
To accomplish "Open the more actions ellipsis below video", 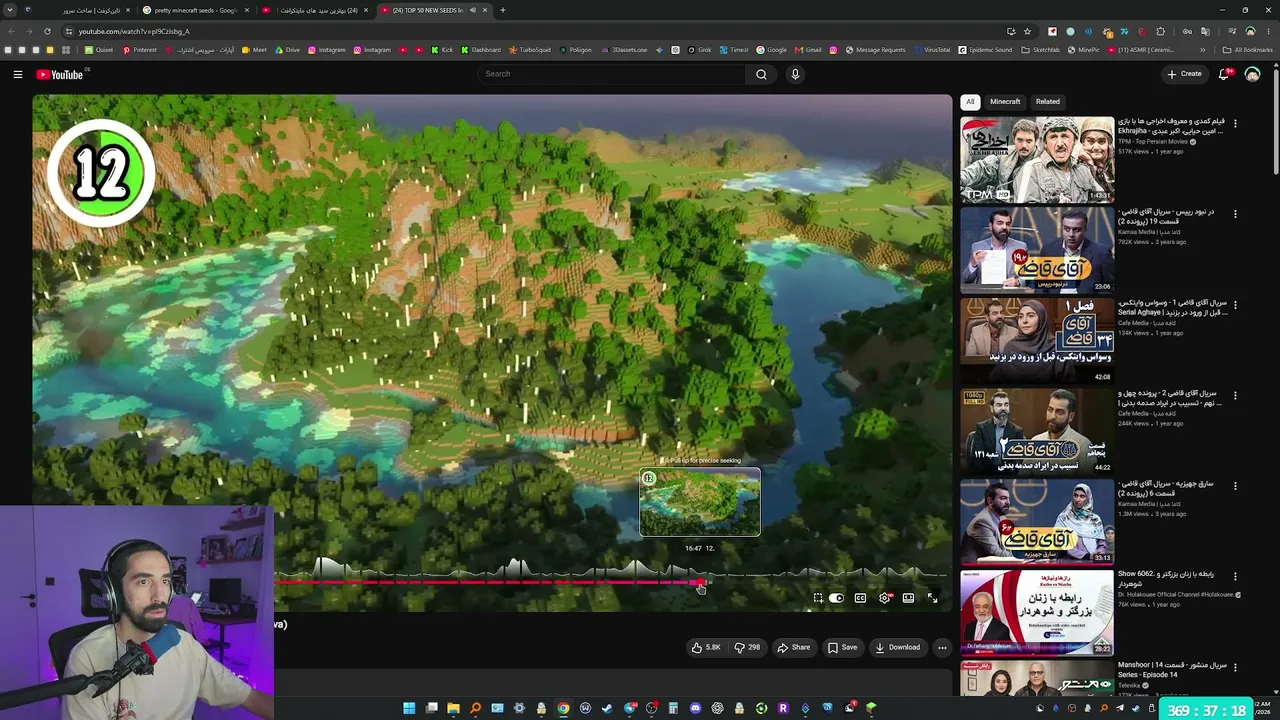I will pos(942,647).
